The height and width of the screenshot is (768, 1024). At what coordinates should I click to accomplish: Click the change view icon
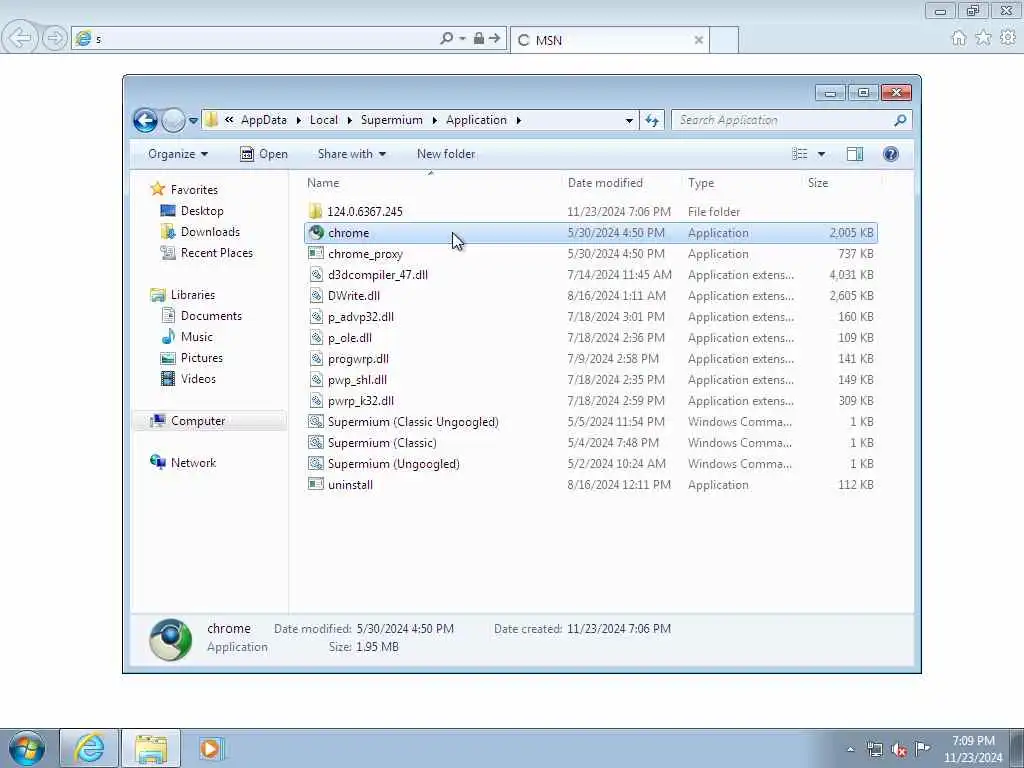[800, 154]
